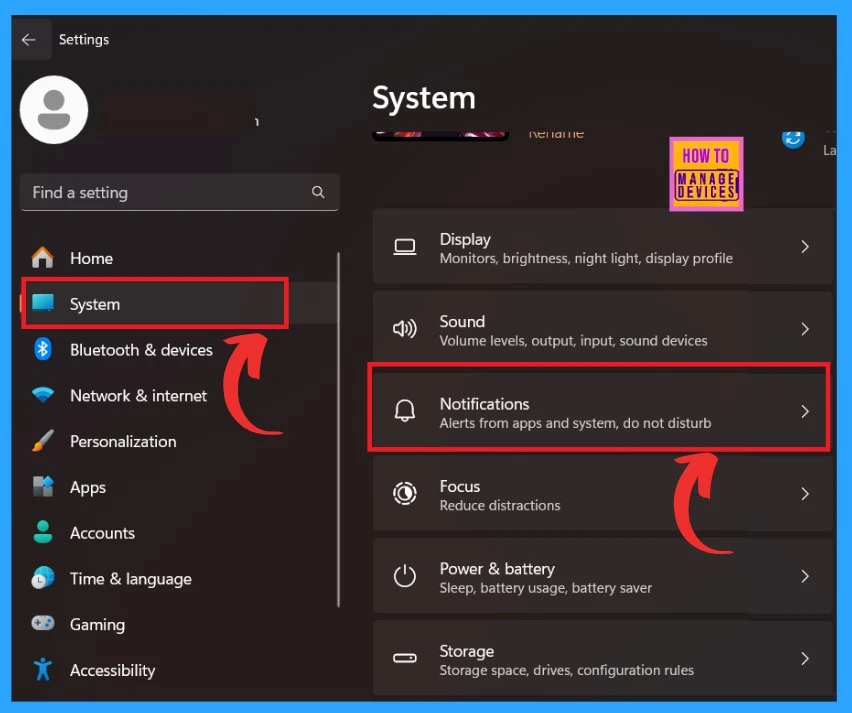Click the Sound speaker icon
The image size is (852, 713).
(x=405, y=329)
